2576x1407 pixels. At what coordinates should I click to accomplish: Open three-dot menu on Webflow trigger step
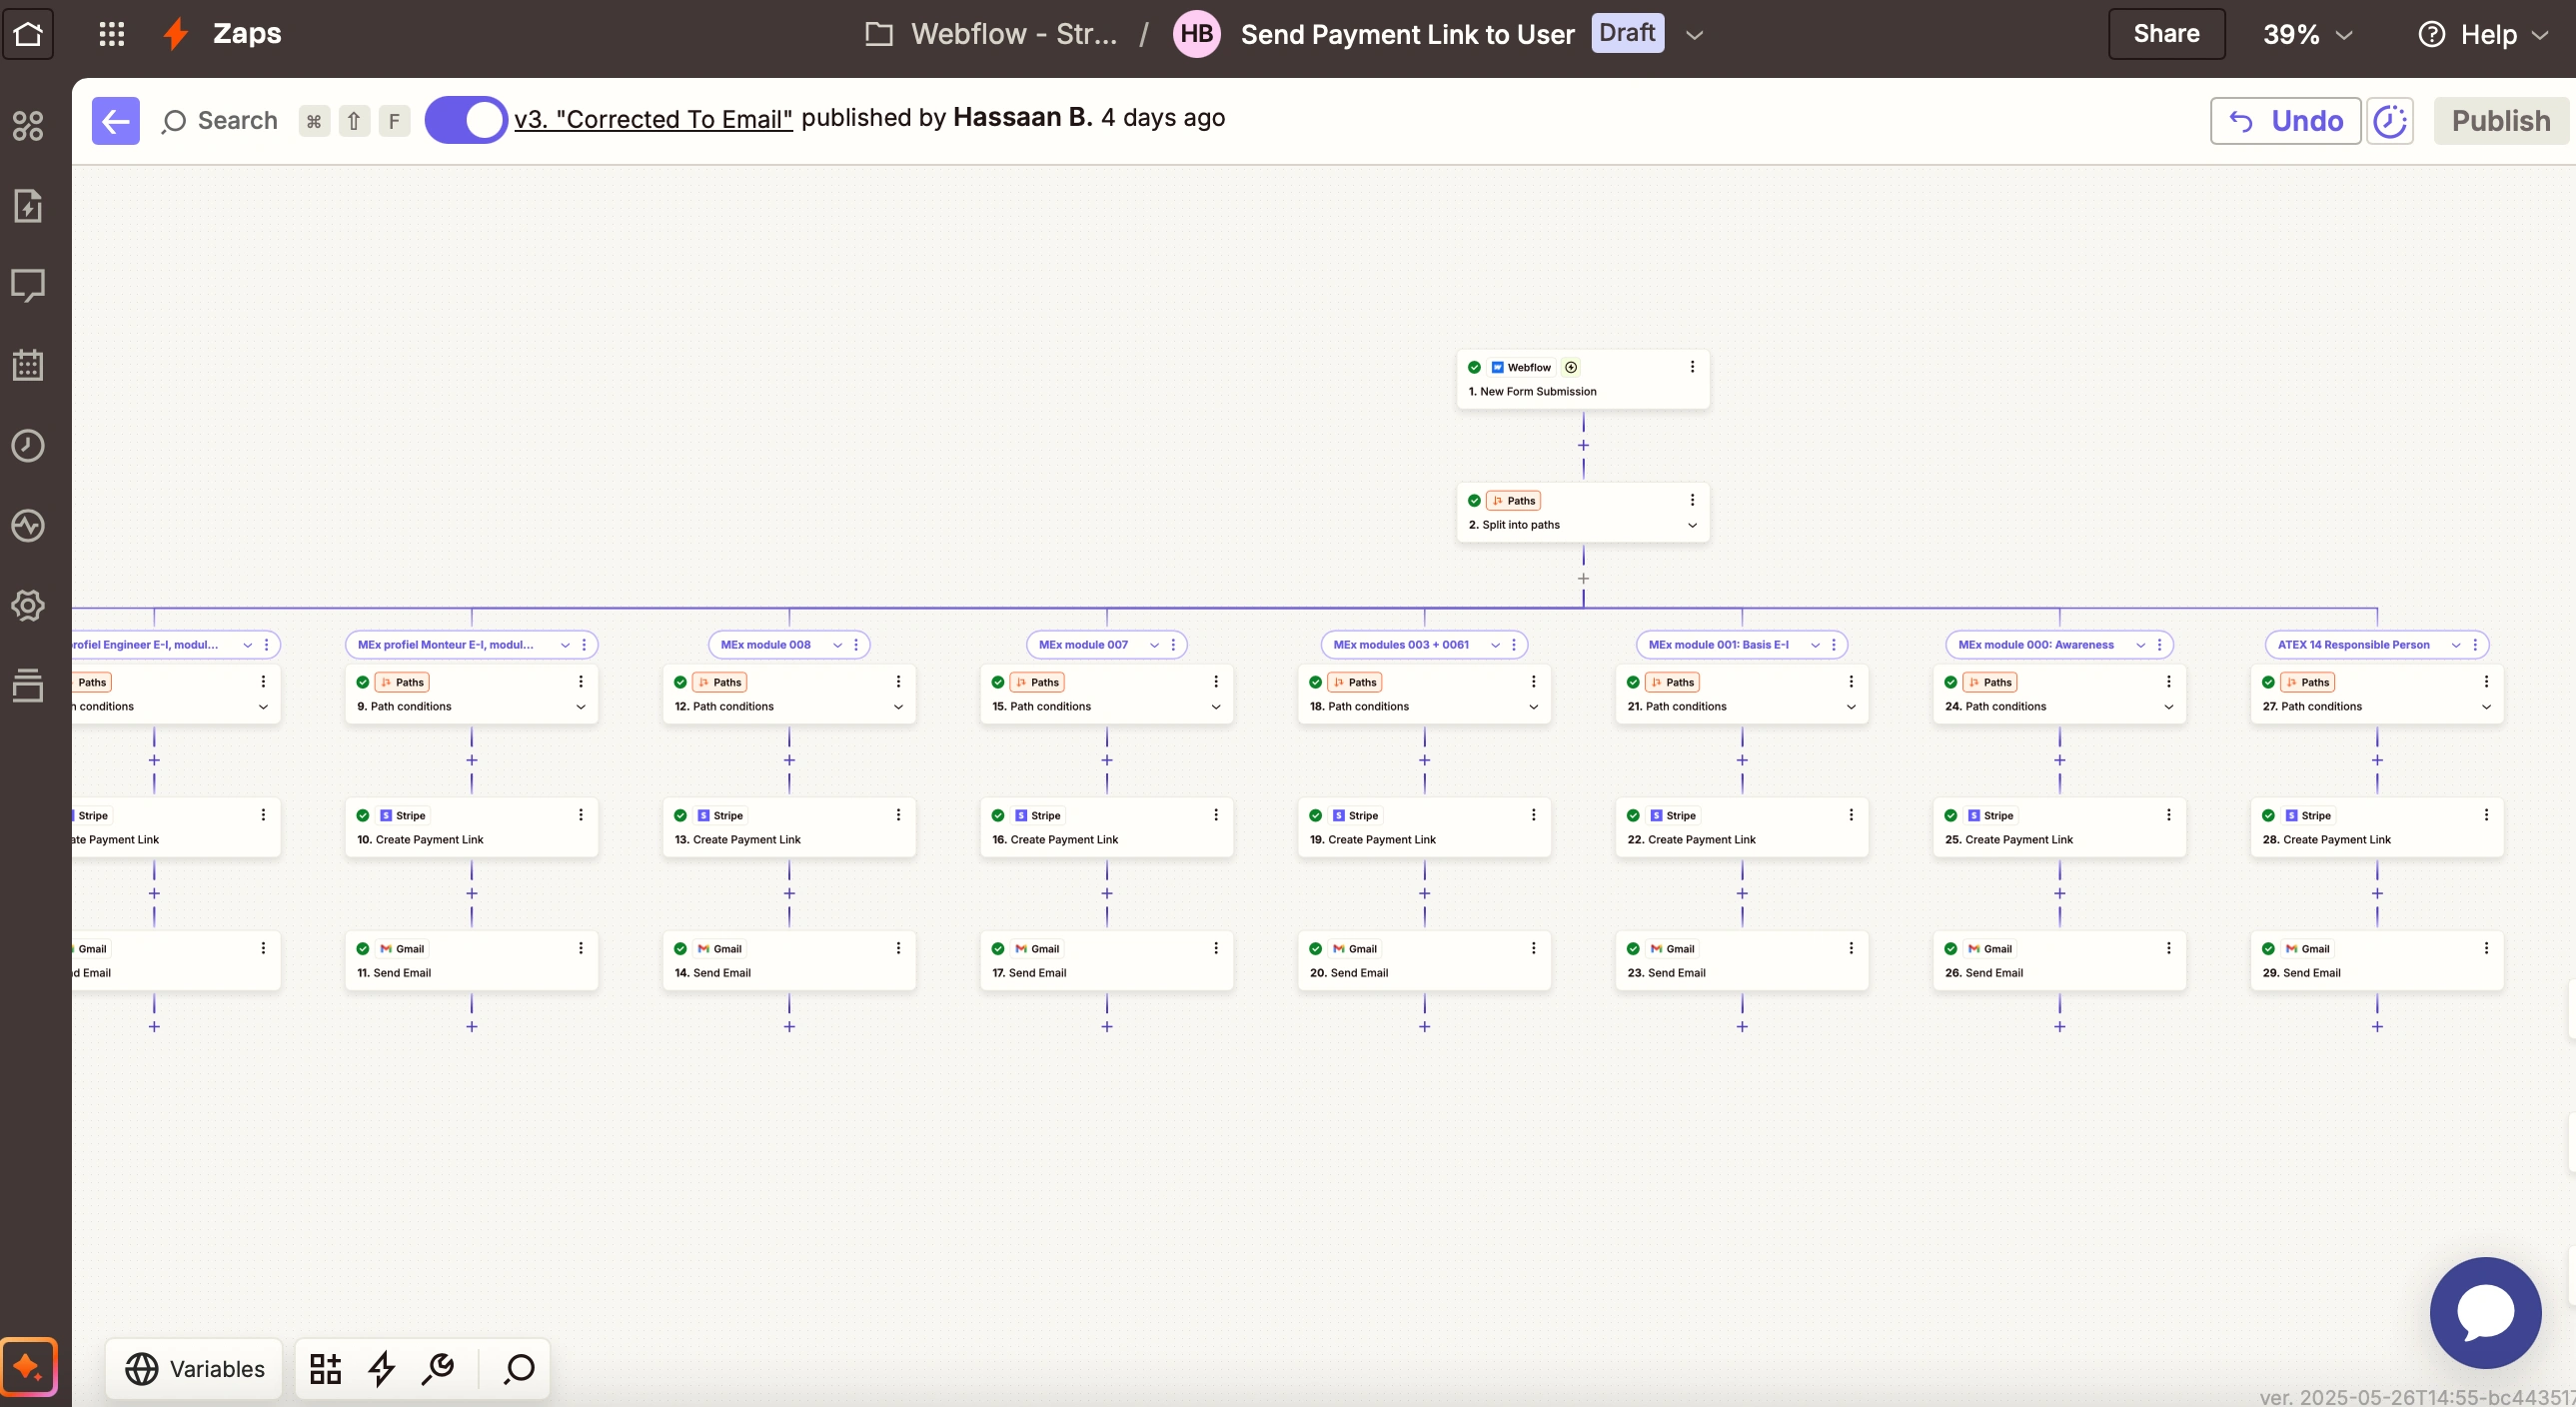(1692, 367)
